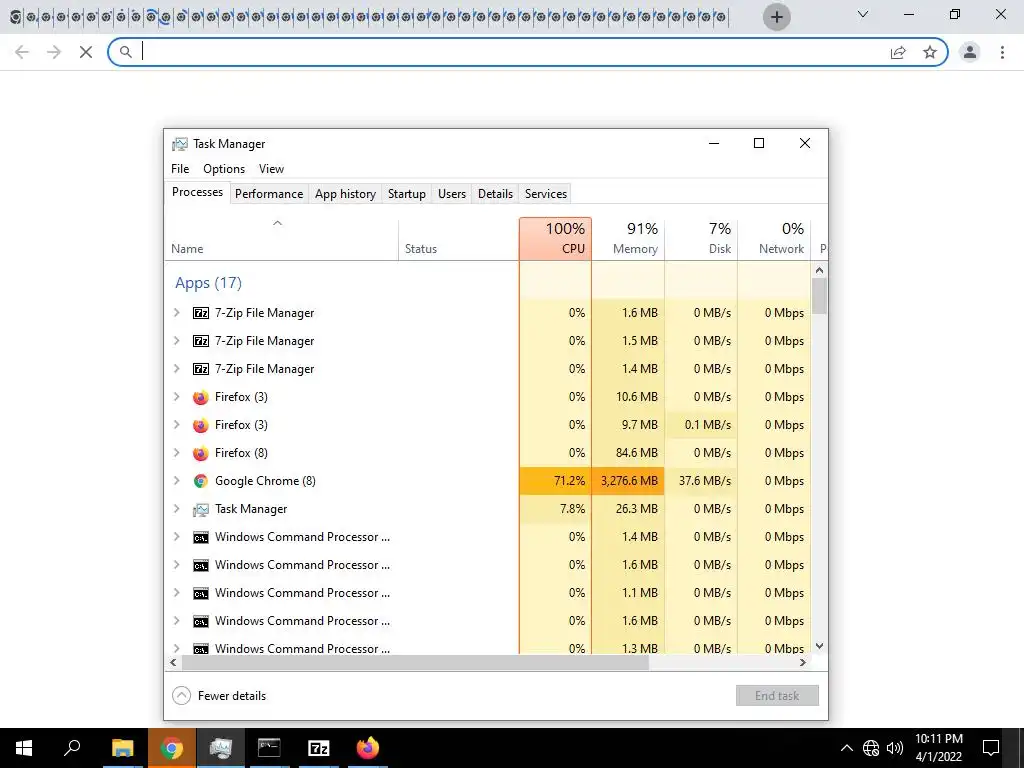
Task: Stop loading the page with the X button
Action: pos(86,52)
